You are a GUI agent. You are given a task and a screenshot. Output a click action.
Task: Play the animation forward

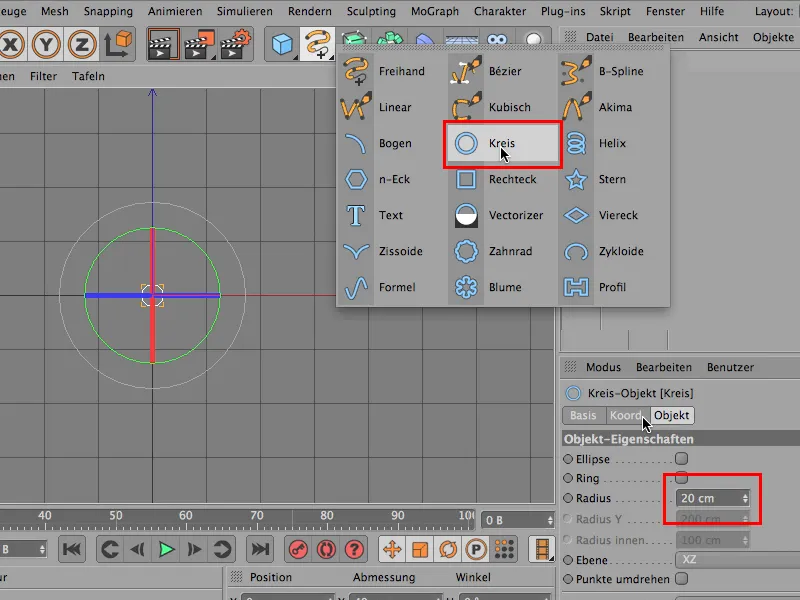(166, 549)
